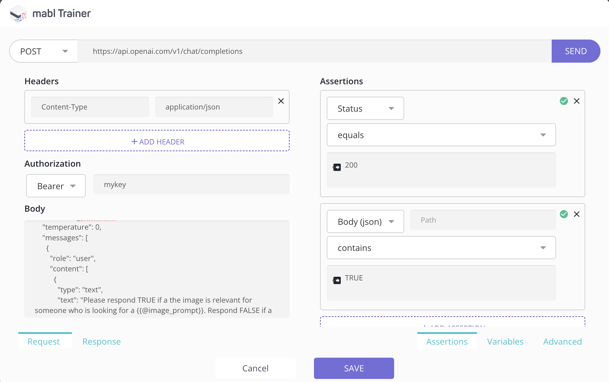The image size is (609, 382).
Task: Switch to the Request tab
Action: pyautogui.click(x=44, y=342)
